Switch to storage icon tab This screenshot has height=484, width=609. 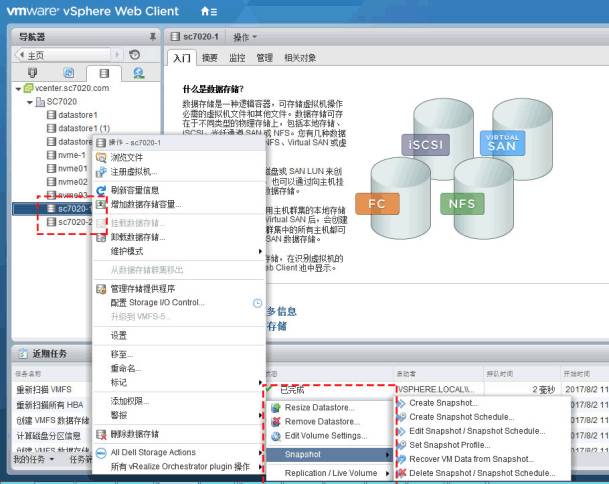(104, 73)
